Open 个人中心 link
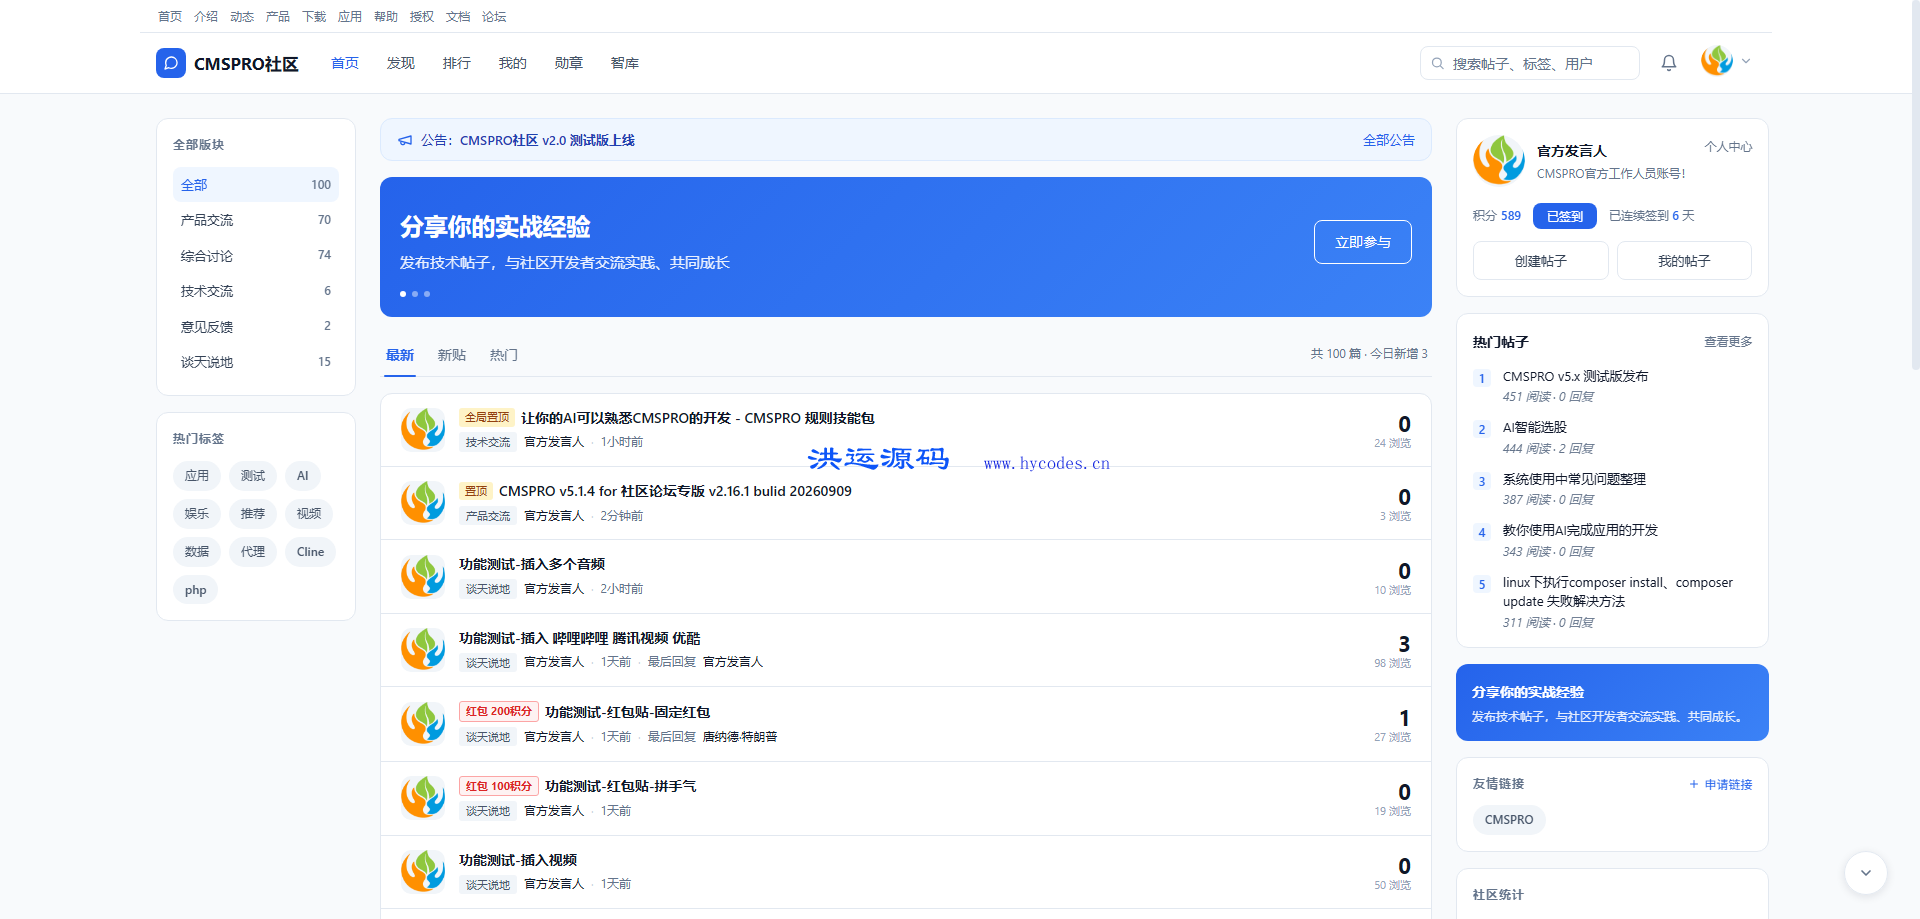This screenshot has height=919, width=1920. click(x=1728, y=147)
